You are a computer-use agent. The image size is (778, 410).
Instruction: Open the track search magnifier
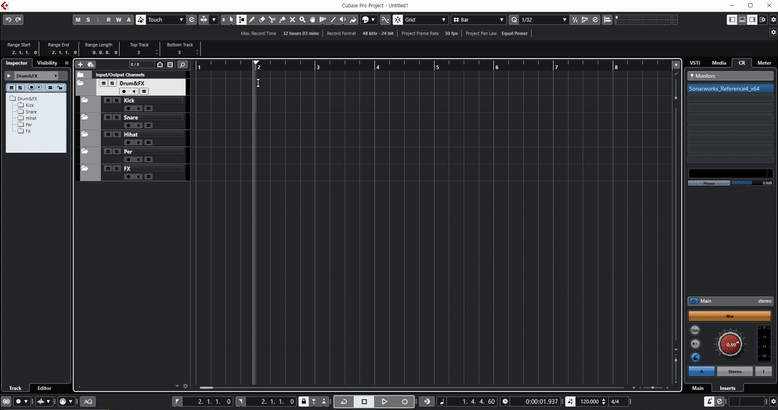182,65
